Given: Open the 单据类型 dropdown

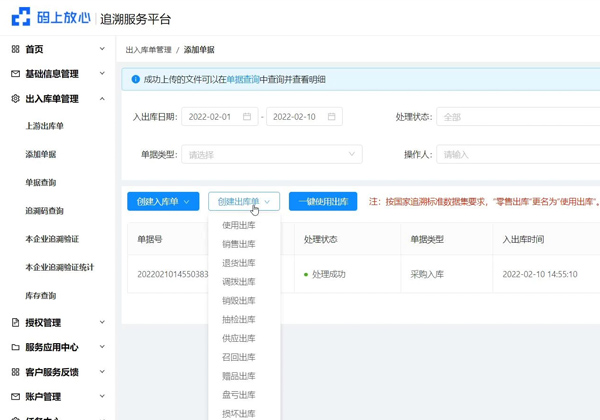Looking at the screenshot, I should (x=272, y=155).
